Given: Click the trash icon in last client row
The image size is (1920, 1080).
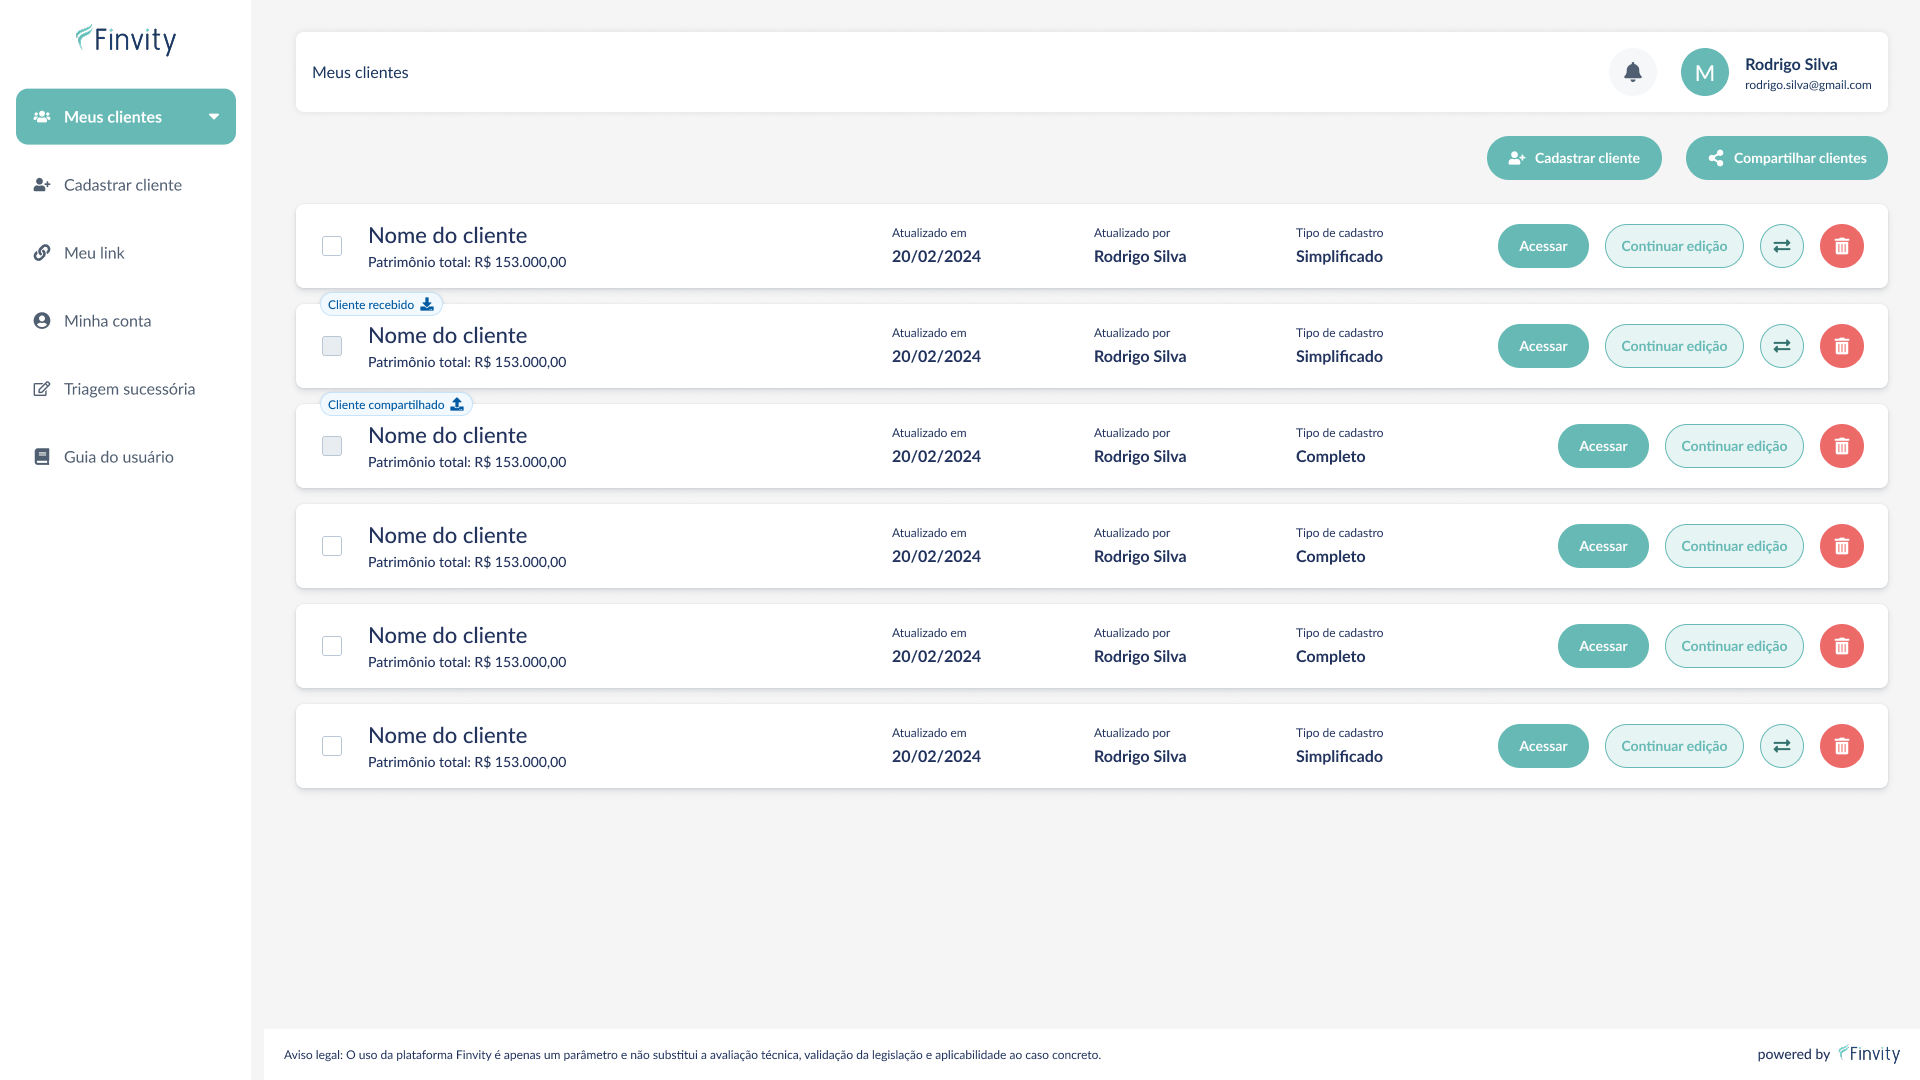Looking at the screenshot, I should click(x=1841, y=746).
